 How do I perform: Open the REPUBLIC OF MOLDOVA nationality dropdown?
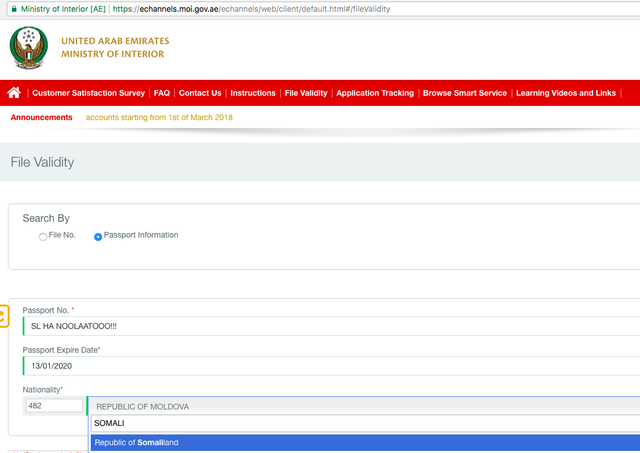coord(363,406)
